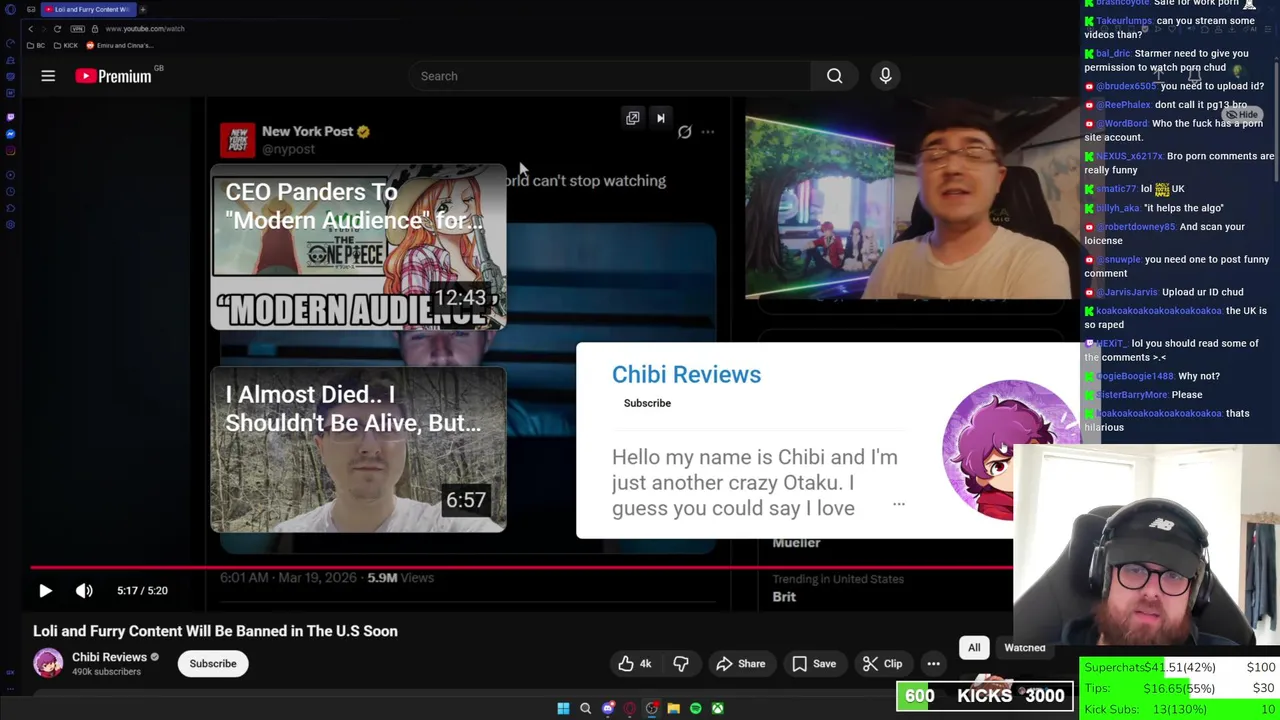Open Spotify from the taskbar
Viewport: 1280px width, 720px height.
click(696, 708)
